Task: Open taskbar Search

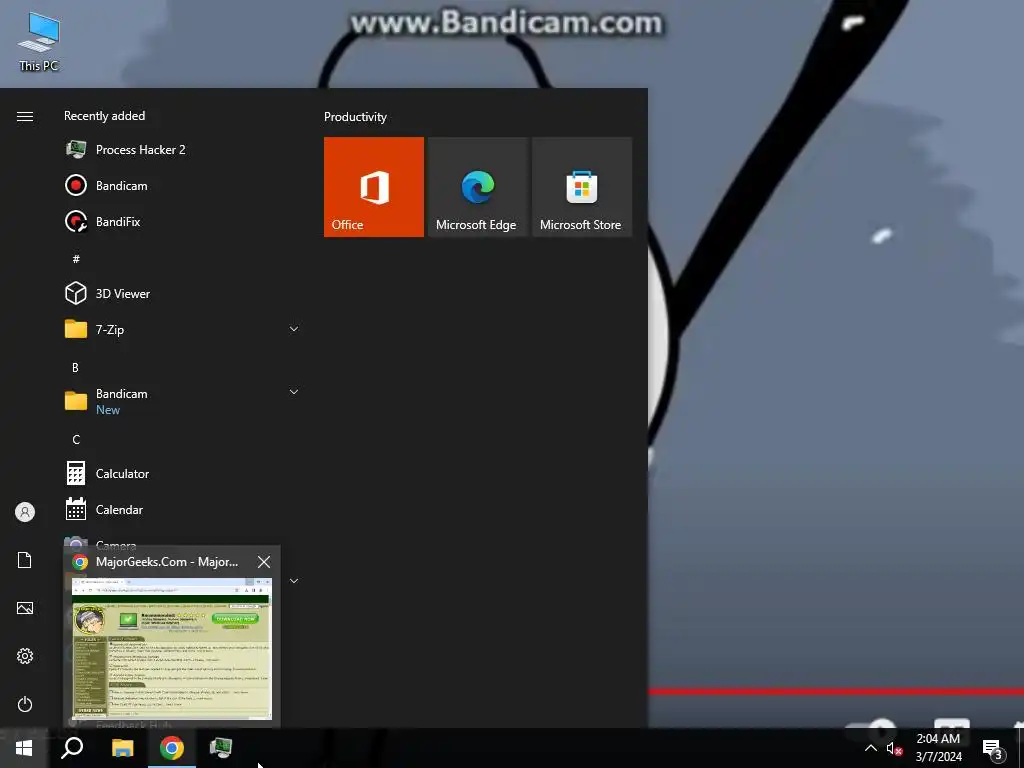Action: pyautogui.click(x=72, y=748)
